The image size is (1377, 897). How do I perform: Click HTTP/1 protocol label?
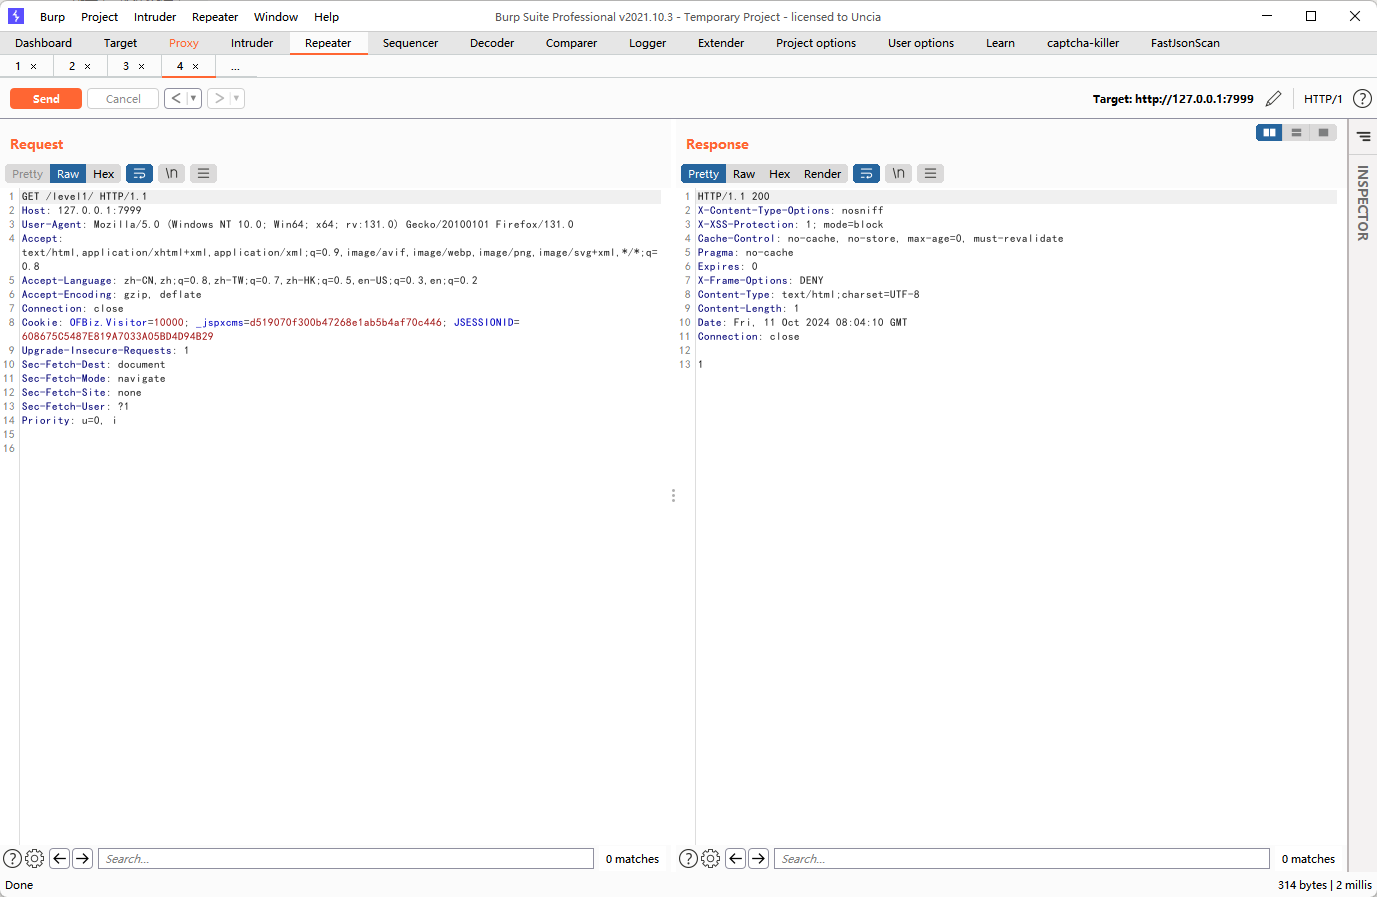[1323, 99]
